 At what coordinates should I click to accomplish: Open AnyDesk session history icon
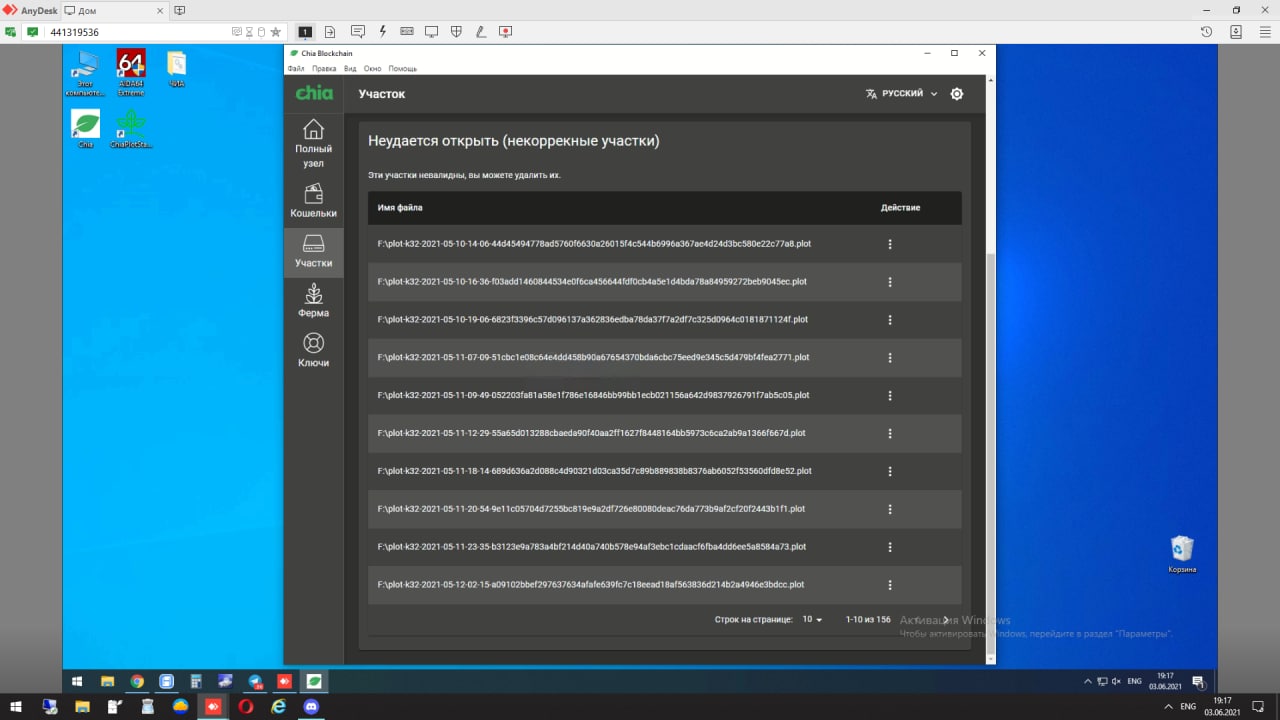click(1207, 32)
